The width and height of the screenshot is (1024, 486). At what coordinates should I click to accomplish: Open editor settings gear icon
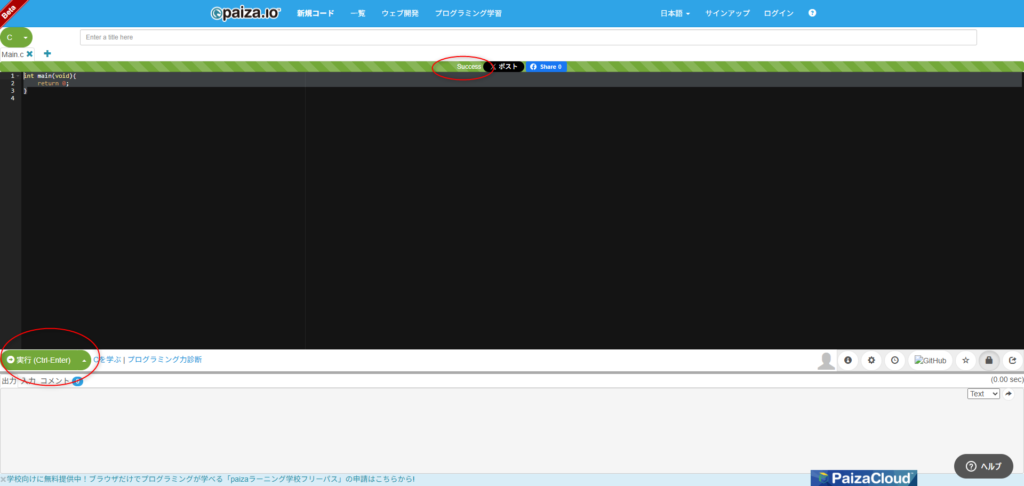(x=871, y=360)
